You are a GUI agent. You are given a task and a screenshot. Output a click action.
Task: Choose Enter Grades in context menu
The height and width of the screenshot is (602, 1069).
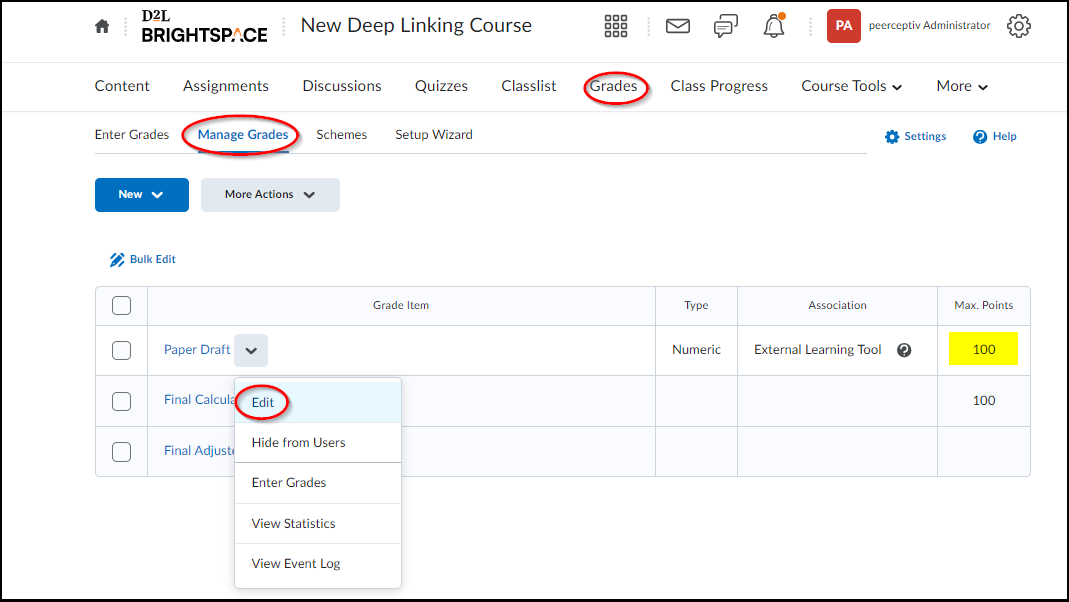[318, 483]
